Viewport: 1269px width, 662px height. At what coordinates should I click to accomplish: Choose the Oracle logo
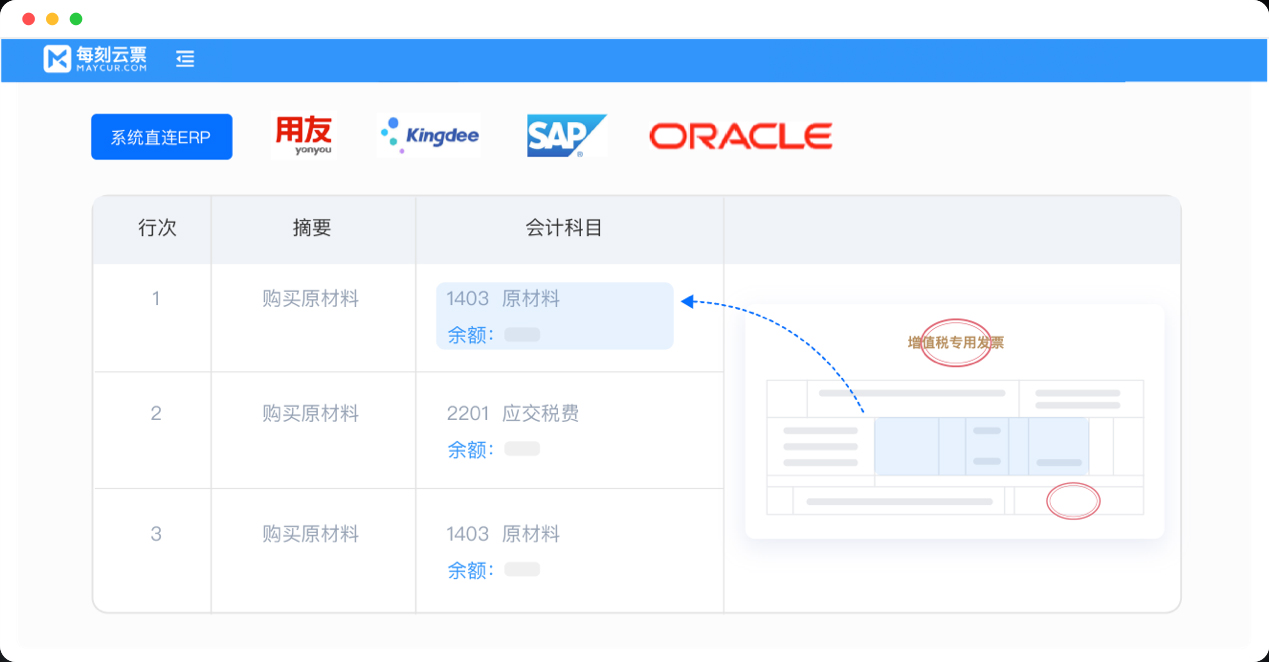coord(740,136)
